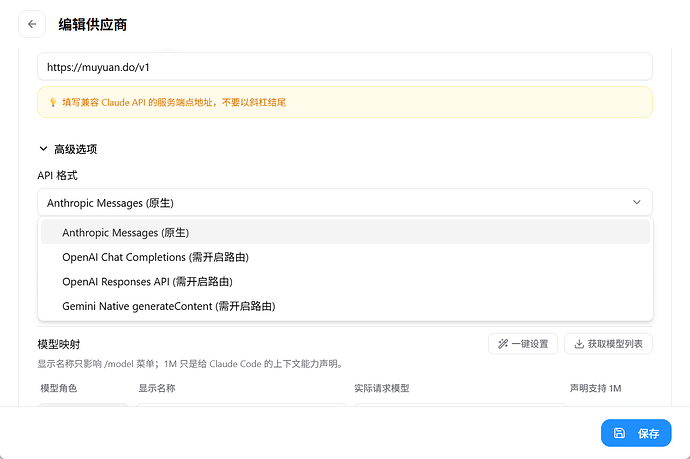Click the 显示名称只影响 /model 菜单 description
This screenshot has width=690, height=459.
(190, 364)
